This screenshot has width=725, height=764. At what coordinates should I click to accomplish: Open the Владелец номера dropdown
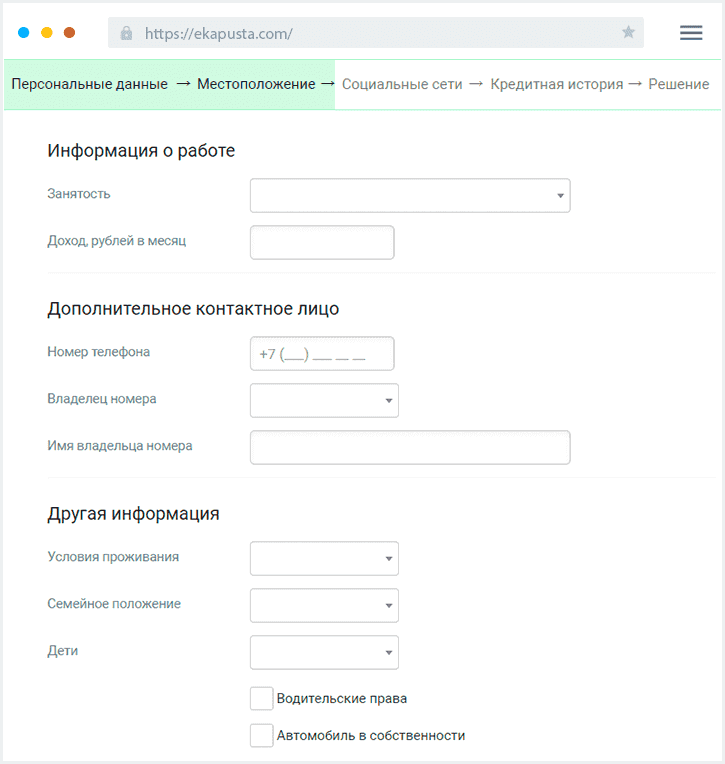coord(324,401)
